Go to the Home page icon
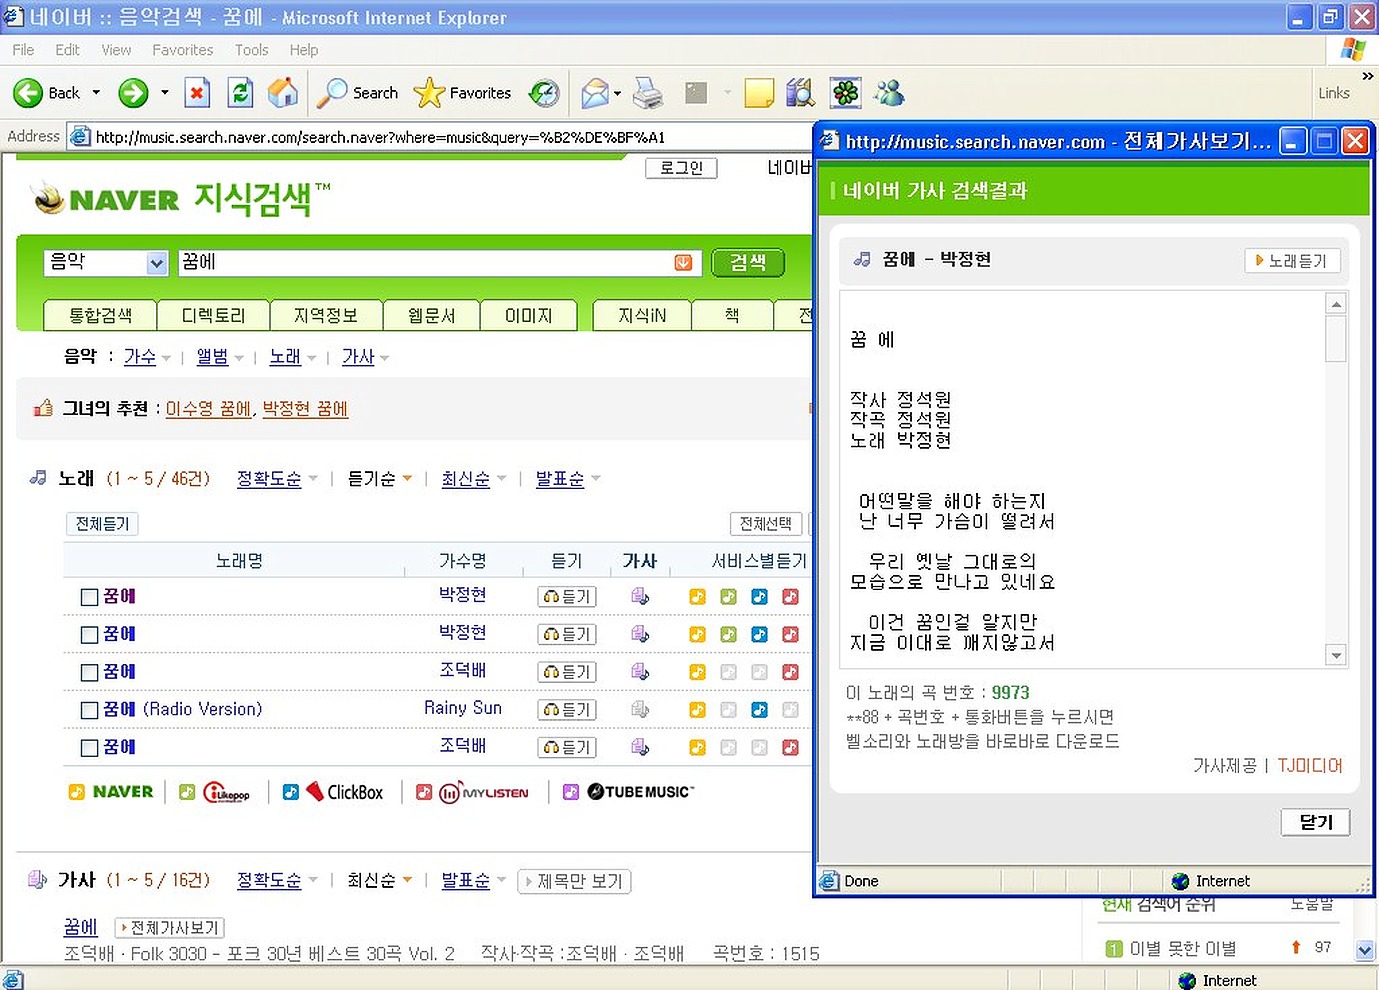The width and height of the screenshot is (1379, 990). pos(283,93)
